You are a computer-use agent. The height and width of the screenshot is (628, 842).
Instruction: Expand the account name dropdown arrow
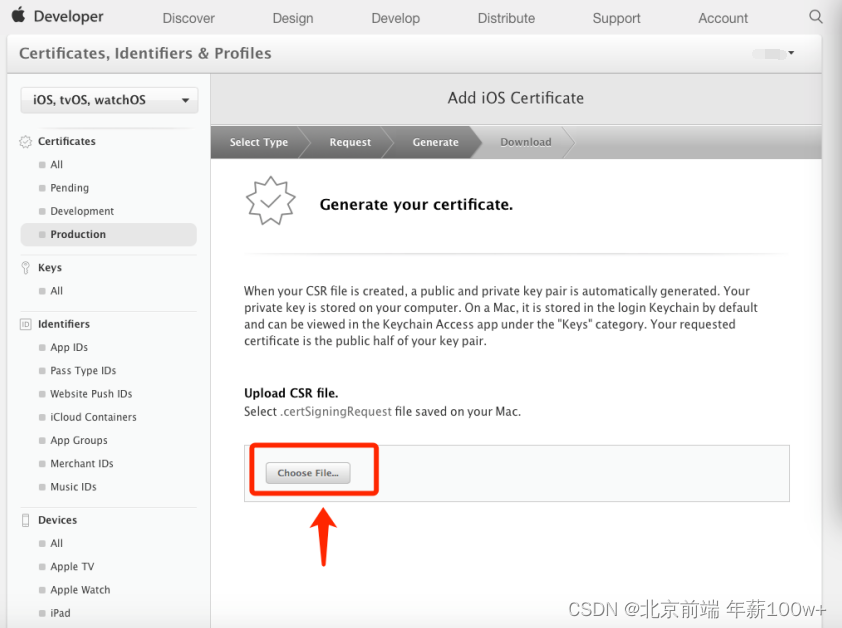pyautogui.click(x=791, y=53)
